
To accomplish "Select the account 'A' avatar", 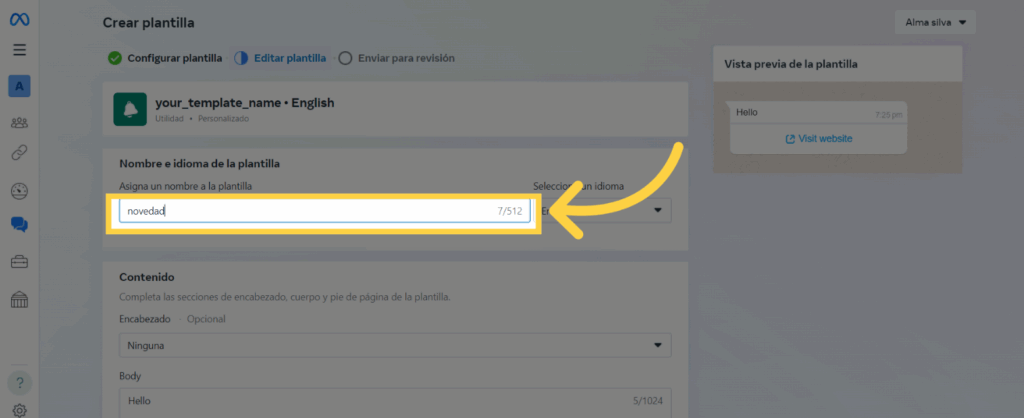I will point(20,86).
